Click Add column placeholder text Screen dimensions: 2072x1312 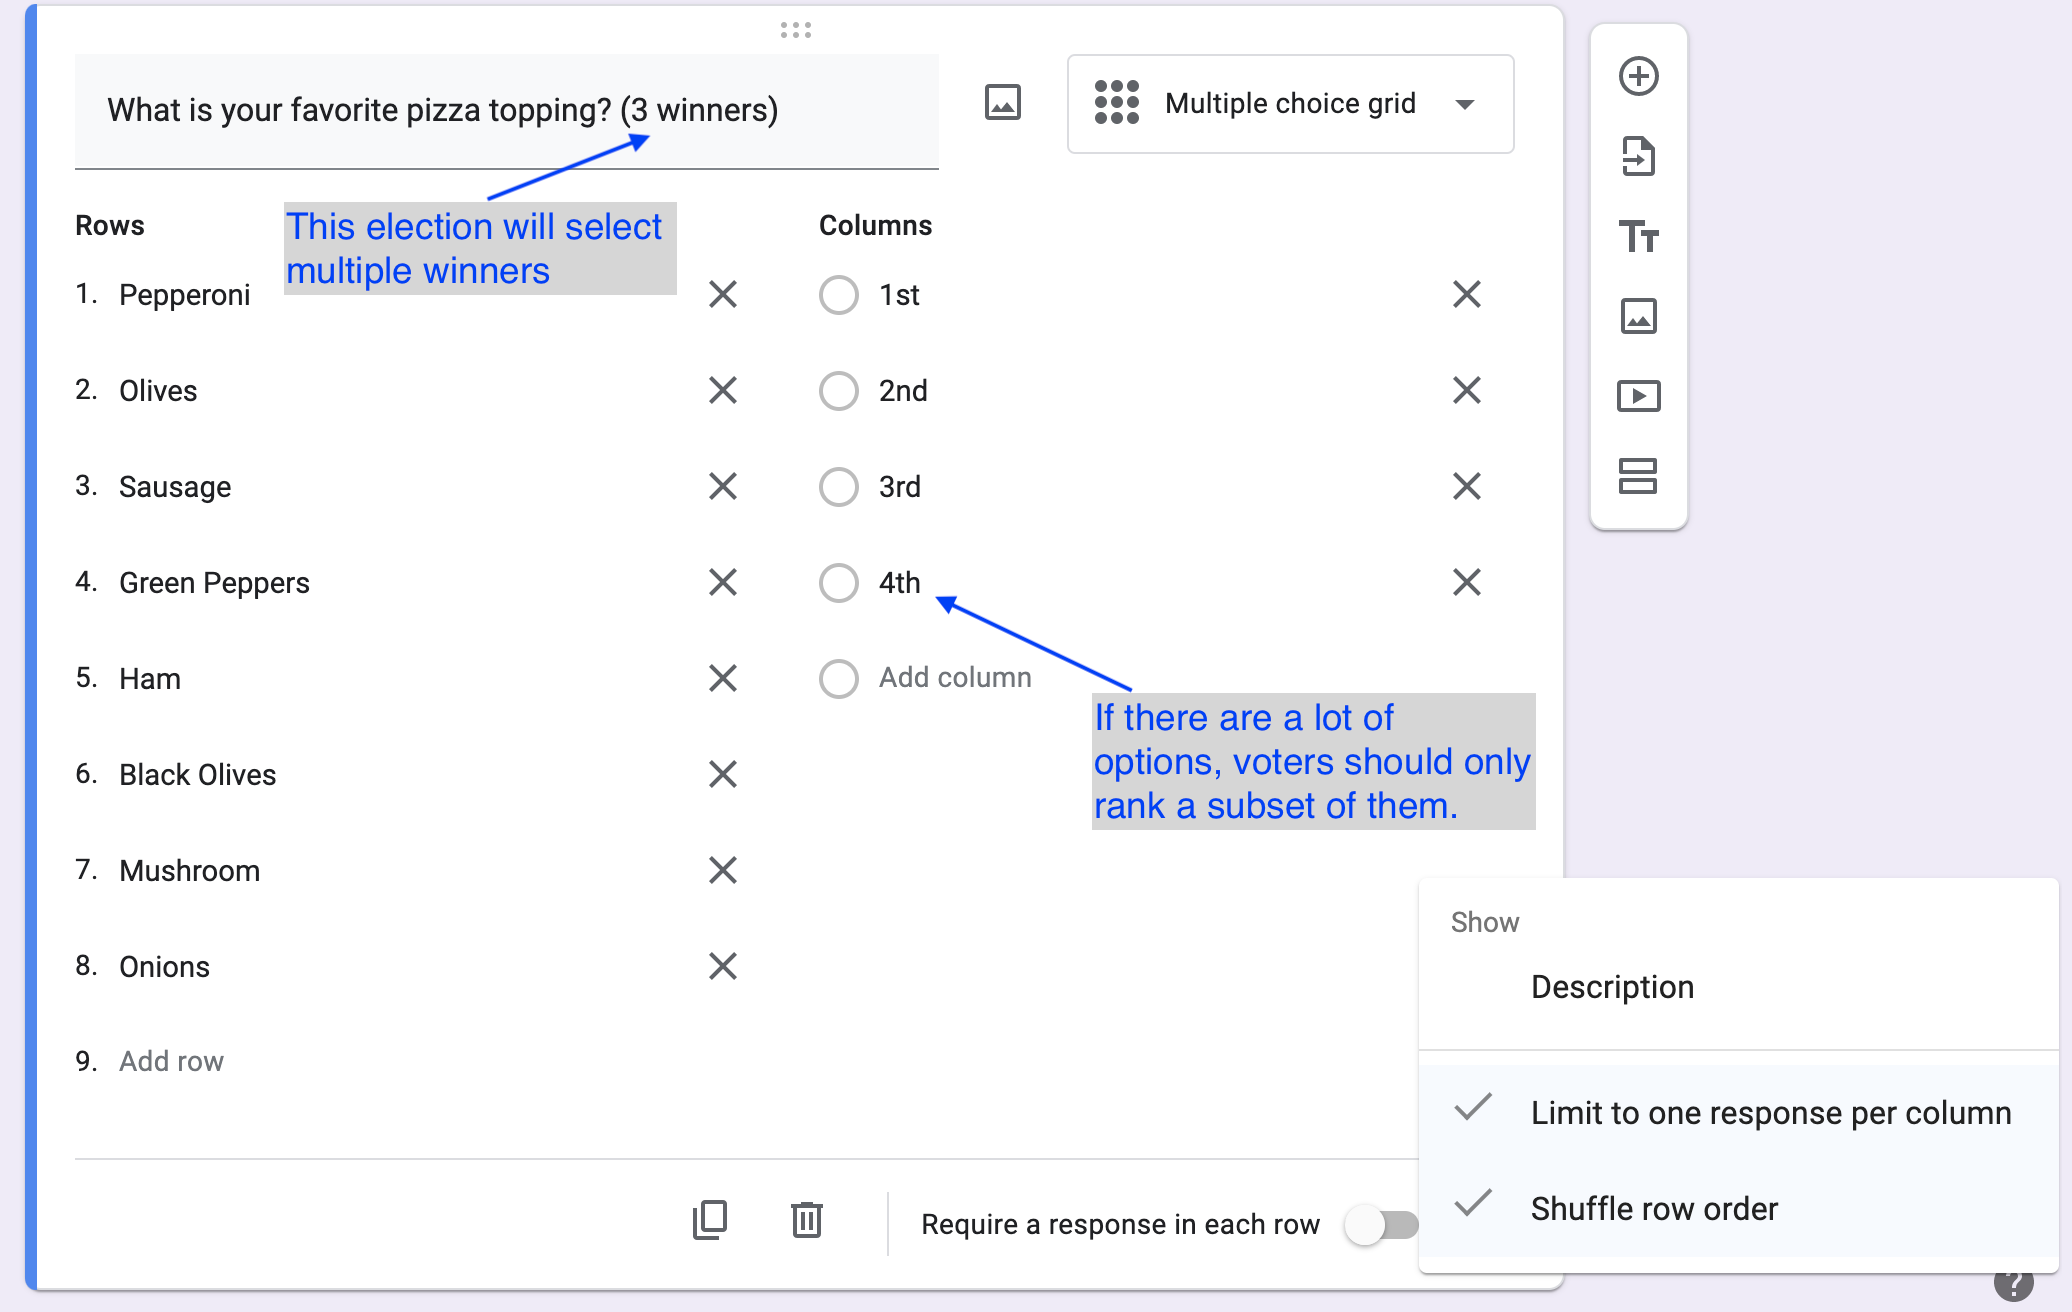(955, 678)
